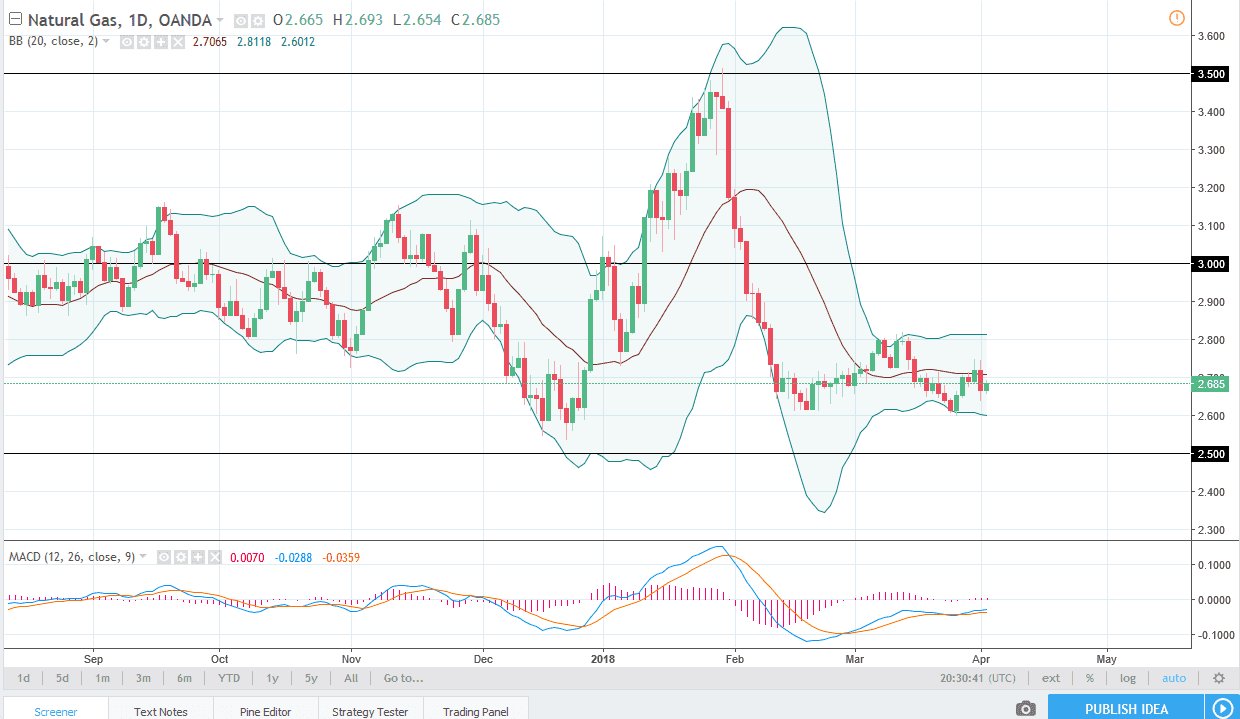Toggle log scale
Screen dimensions: 1240x719
[x=1128, y=678]
